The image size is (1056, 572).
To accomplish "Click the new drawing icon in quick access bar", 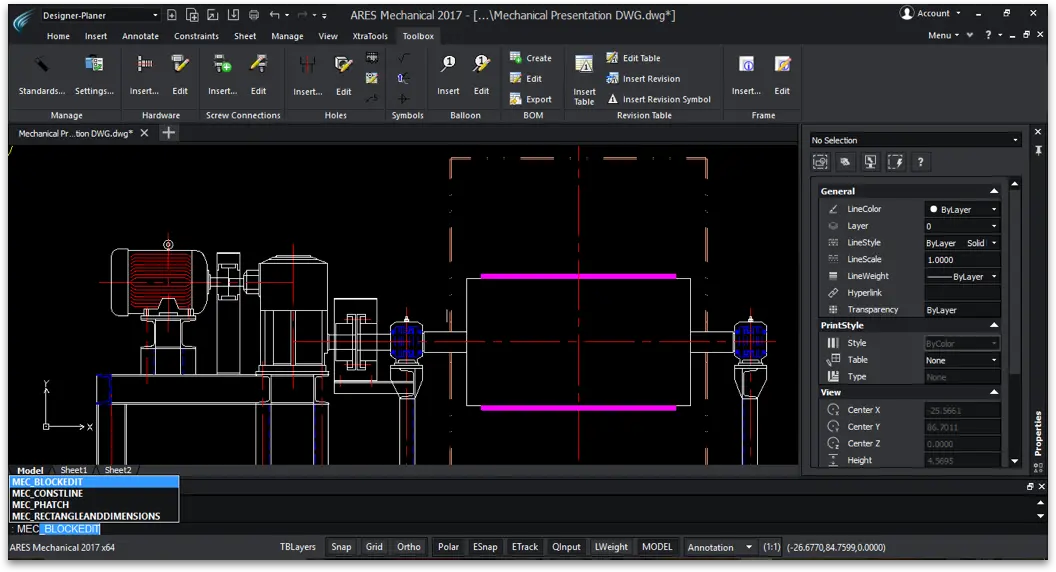I will [x=172, y=15].
